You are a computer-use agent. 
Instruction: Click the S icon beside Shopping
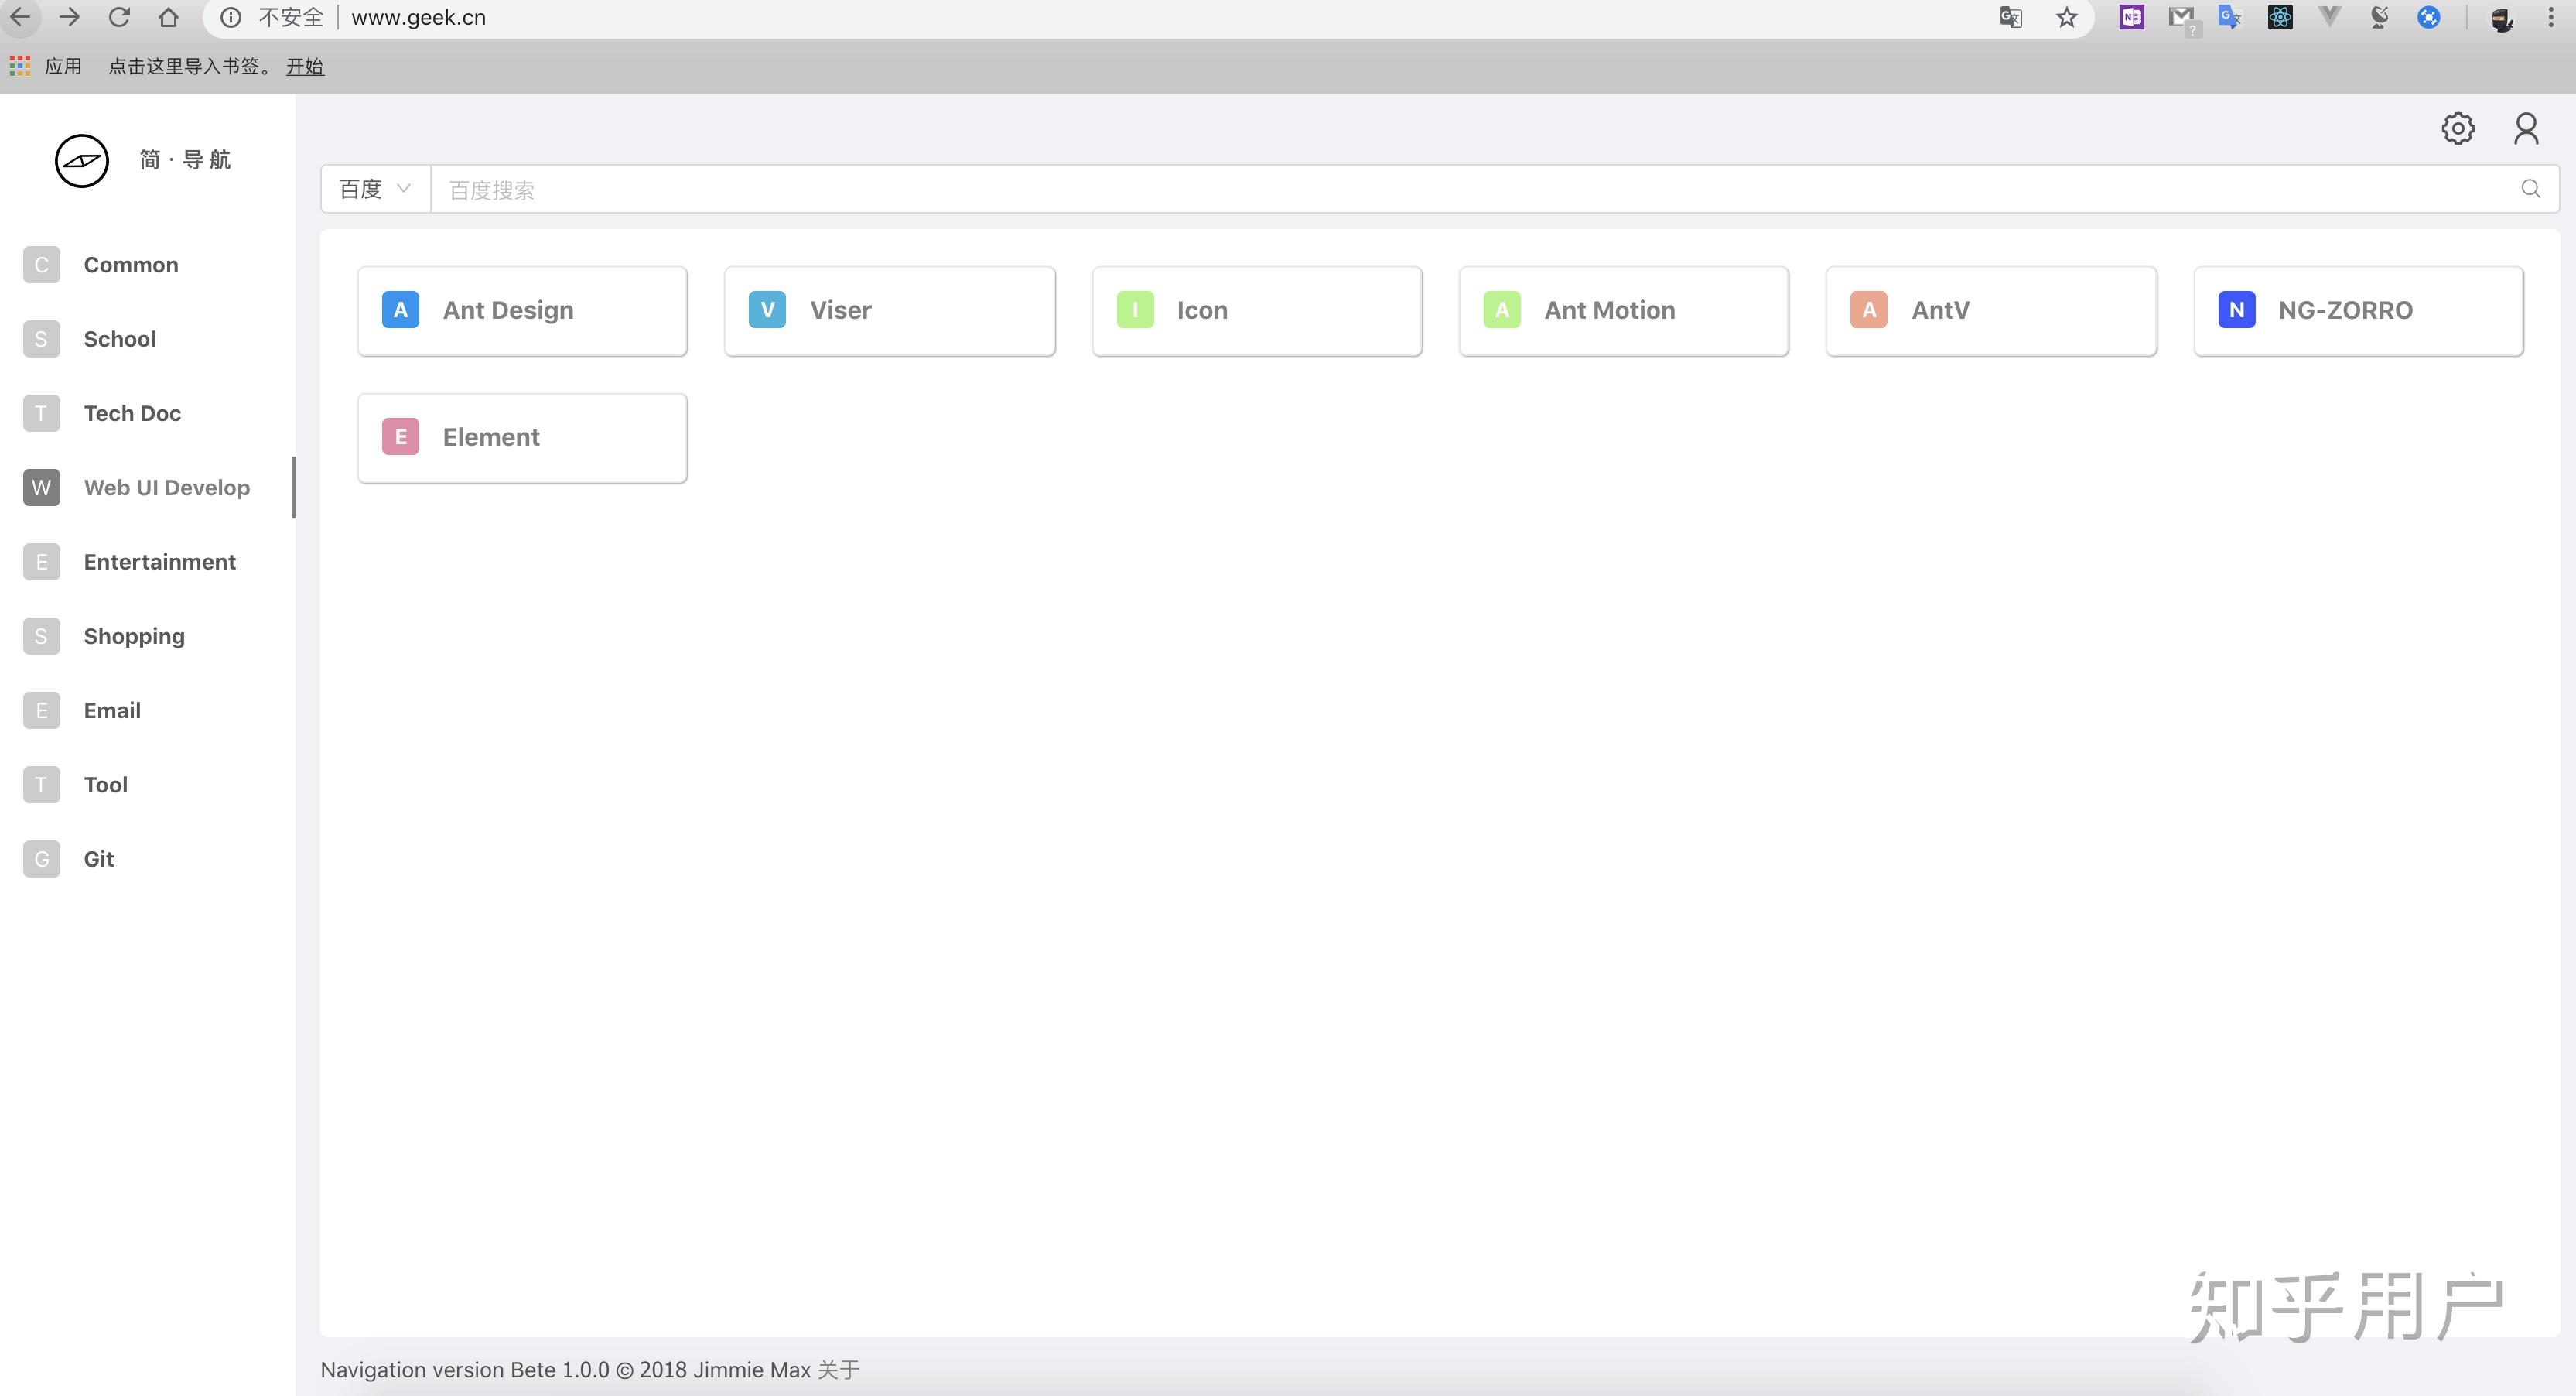[x=41, y=636]
